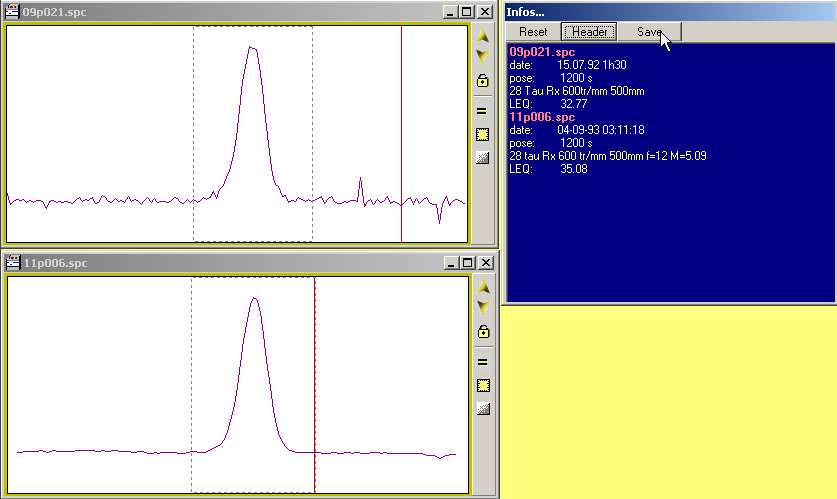Click LEQ value 32.77

pyautogui.click(x=574, y=104)
